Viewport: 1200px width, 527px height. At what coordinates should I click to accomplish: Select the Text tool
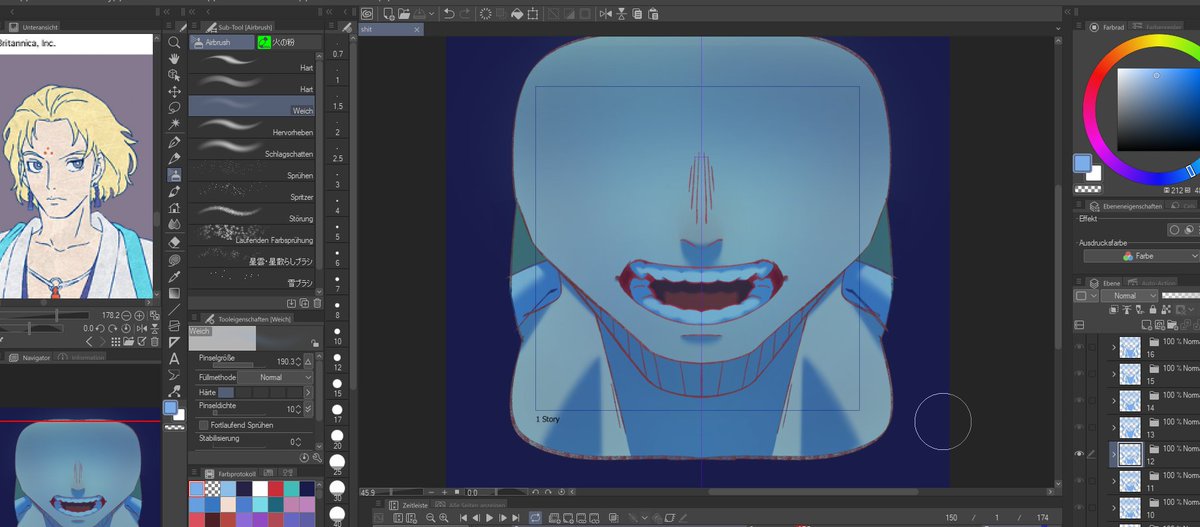[x=174, y=358]
